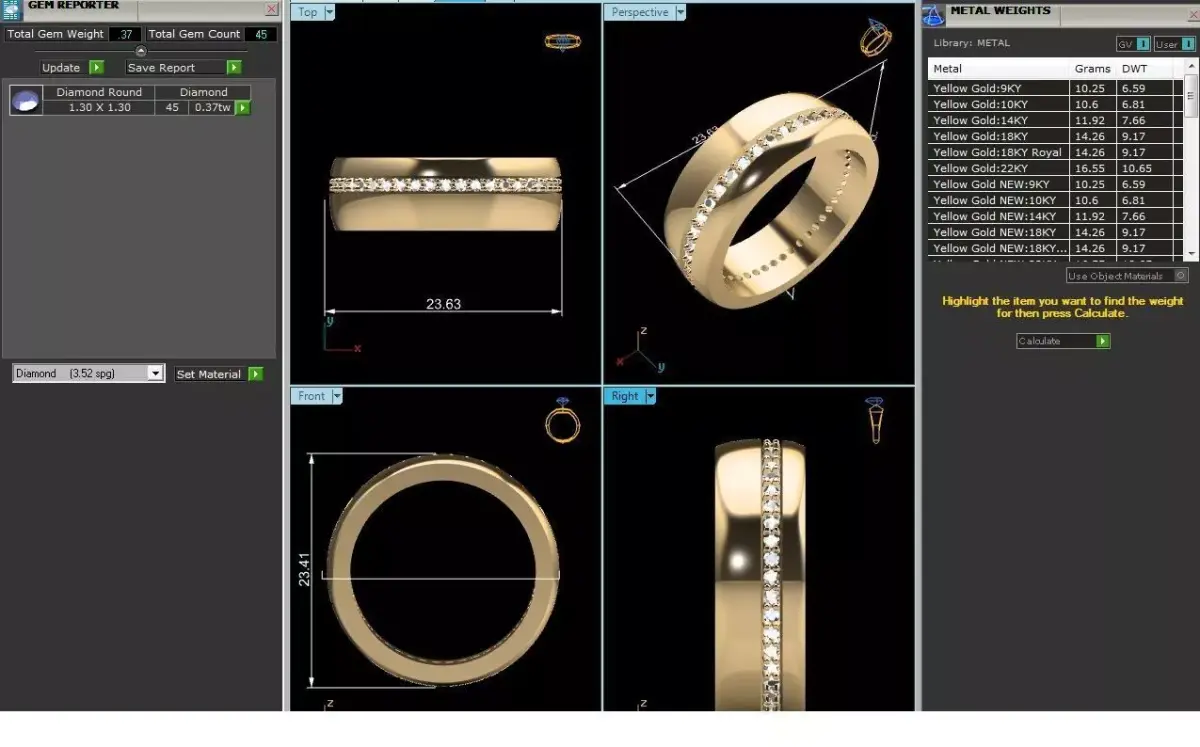The image size is (1200, 747).
Task: Click the ring orientation icon in Top viewport
Action: pyautogui.click(x=562, y=42)
